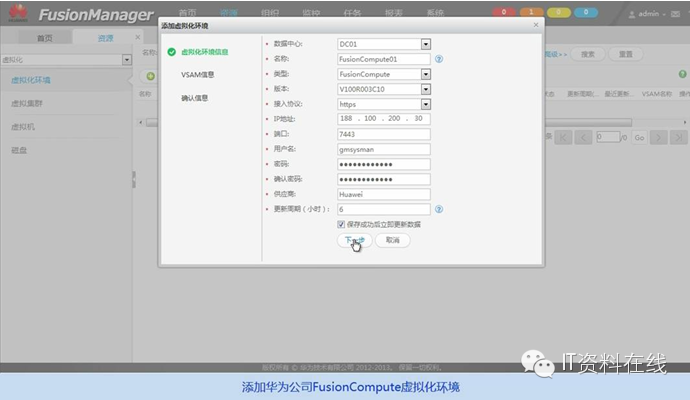Click the orange alarm counter badge
The width and height of the screenshot is (690, 400).
point(531,12)
